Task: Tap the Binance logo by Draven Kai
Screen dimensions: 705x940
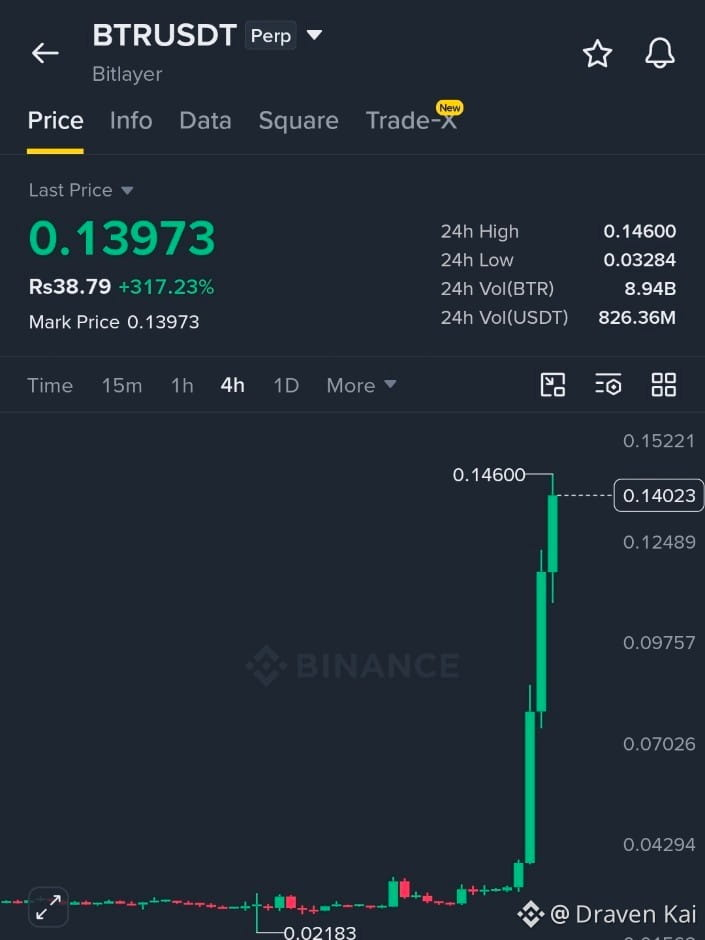Action: (531, 914)
